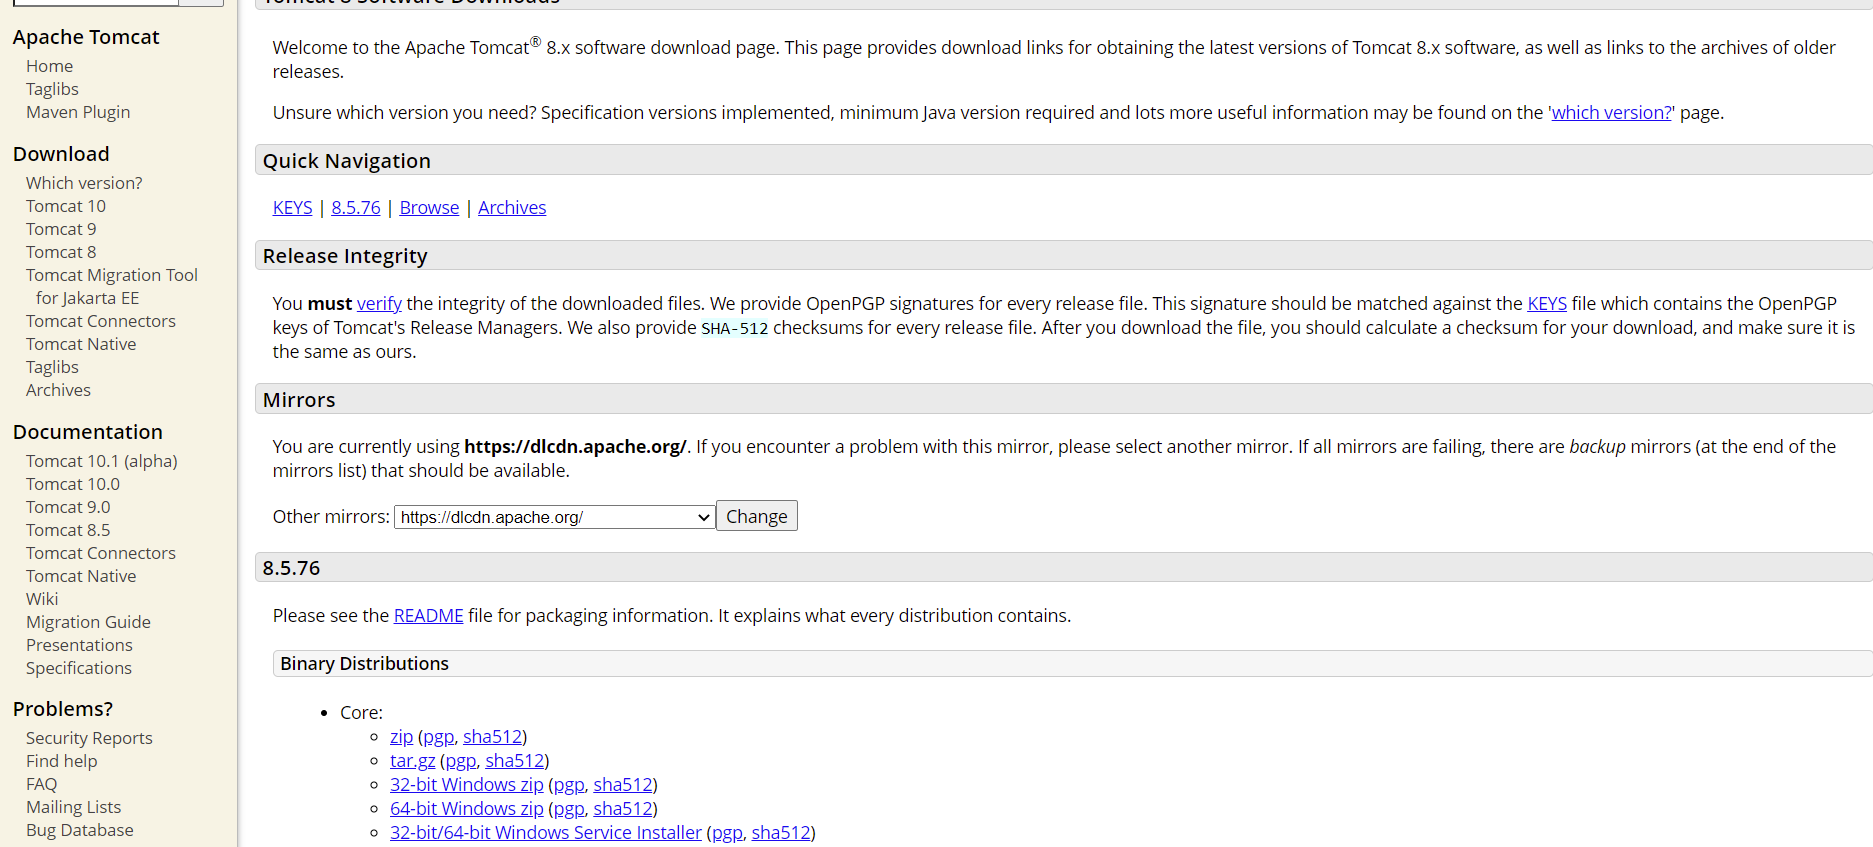
Task: Open the FAQ link
Action: tap(41, 784)
